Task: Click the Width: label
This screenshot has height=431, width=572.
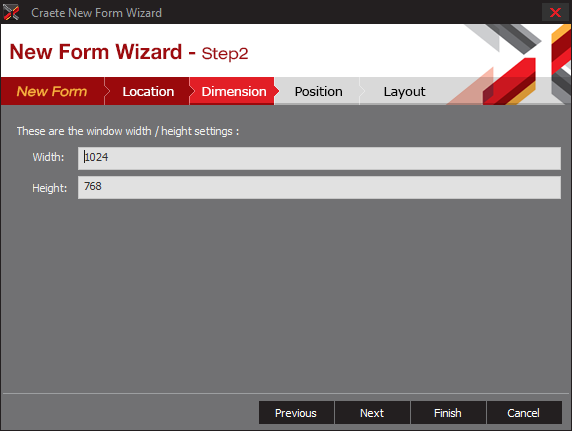Action: coord(48,157)
